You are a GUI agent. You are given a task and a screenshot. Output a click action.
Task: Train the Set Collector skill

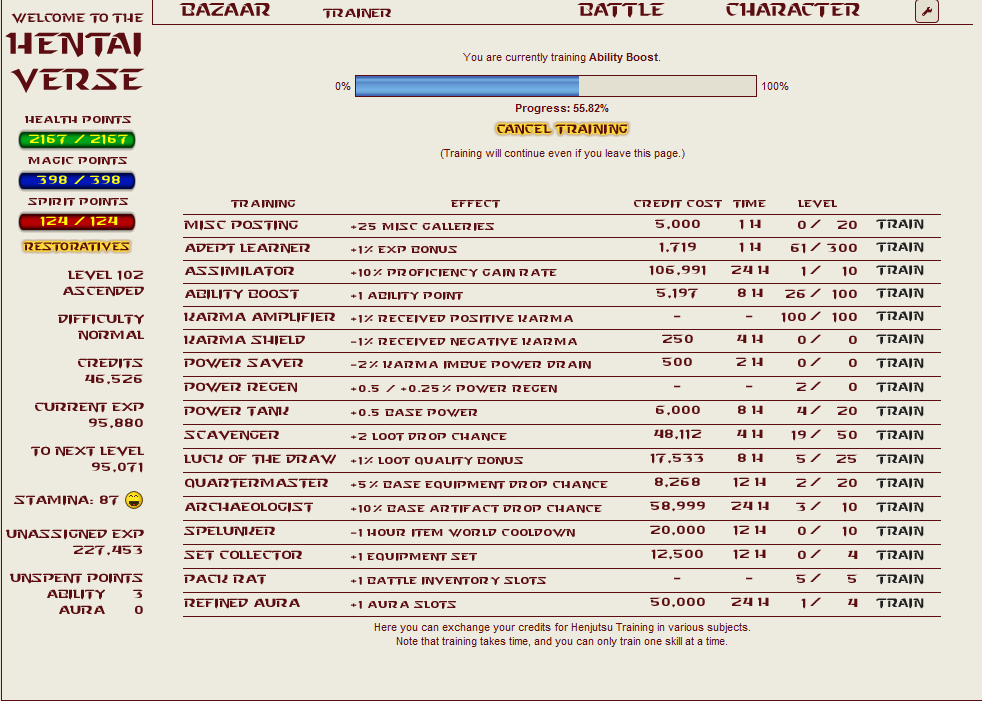(900, 555)
